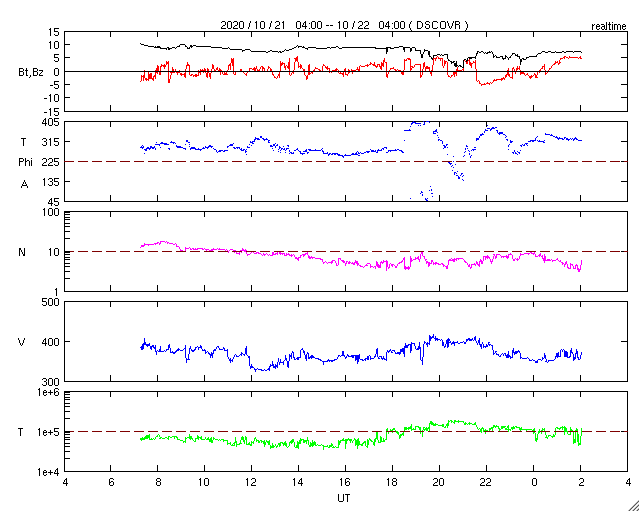Click the "-5" tick on the Bt,Bz axis
This screenshot has height=512, width=640.
[x=55, y=85]
